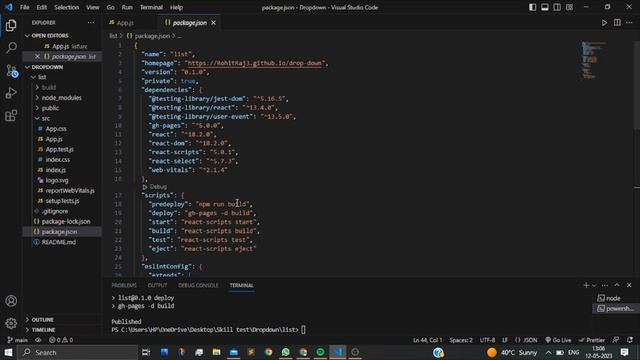Collapse the Open Editors section
Image resolution: width=640 pixels, height=360 pixels.
50,36
